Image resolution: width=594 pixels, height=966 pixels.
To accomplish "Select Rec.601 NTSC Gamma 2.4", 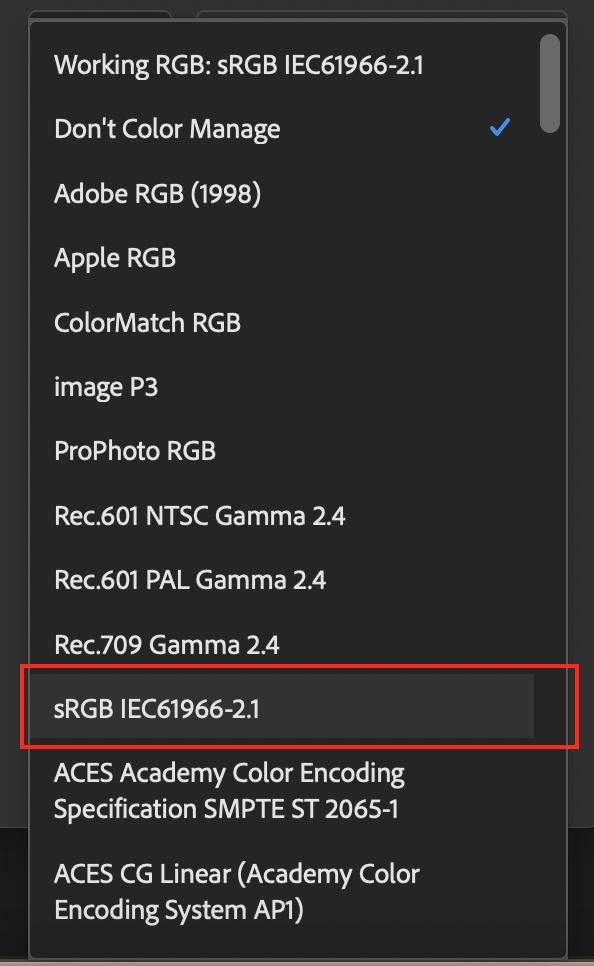I will 282,516.
